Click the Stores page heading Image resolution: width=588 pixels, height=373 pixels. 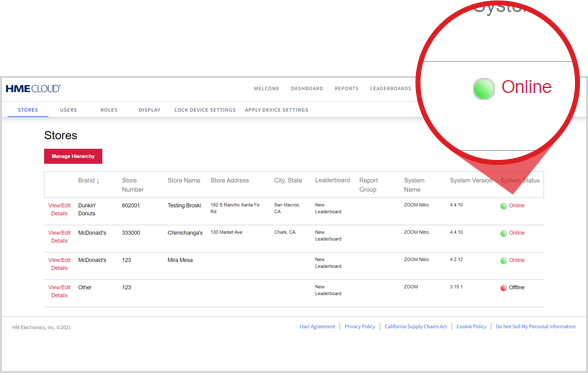(x=60, y=135)
